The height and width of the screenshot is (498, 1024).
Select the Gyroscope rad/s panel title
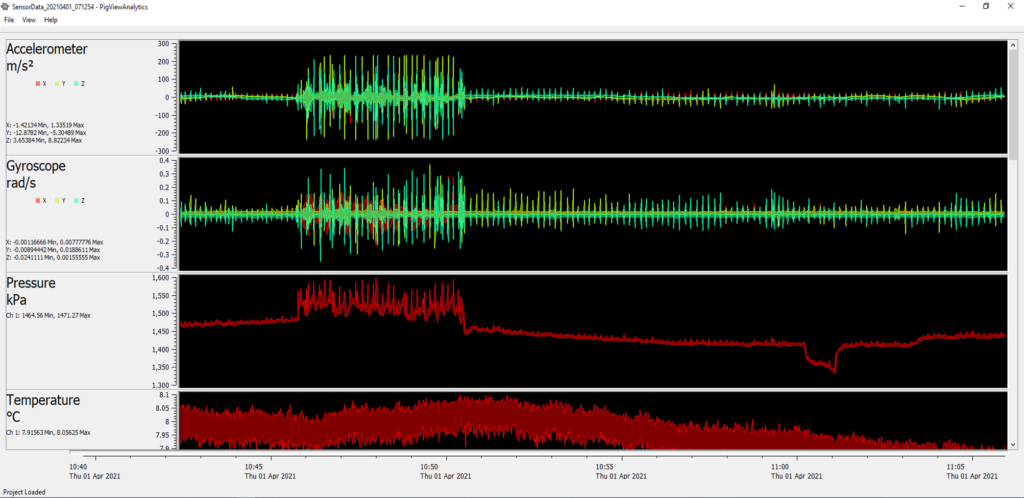coord(36,174)
